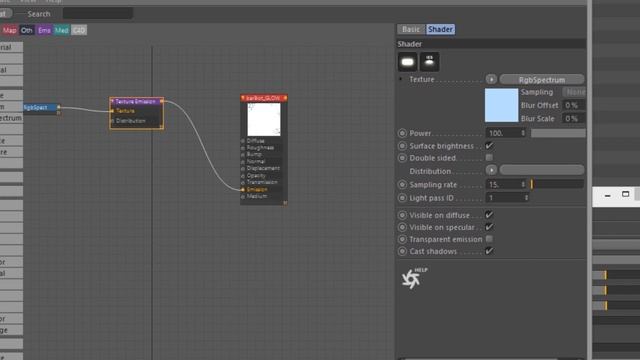640x360 pixels.
Task: Minimize the background window on the right
Action: pos(607,196)
